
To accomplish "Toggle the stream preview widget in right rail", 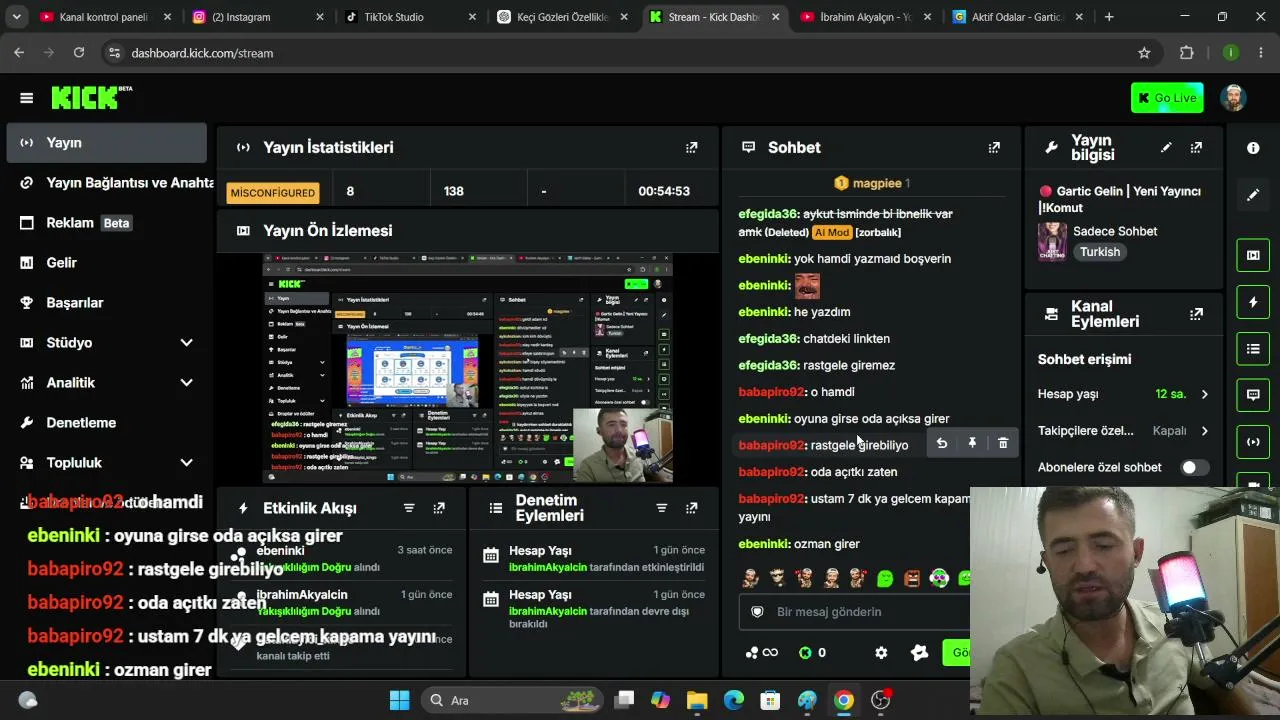I will [1253, 255].
